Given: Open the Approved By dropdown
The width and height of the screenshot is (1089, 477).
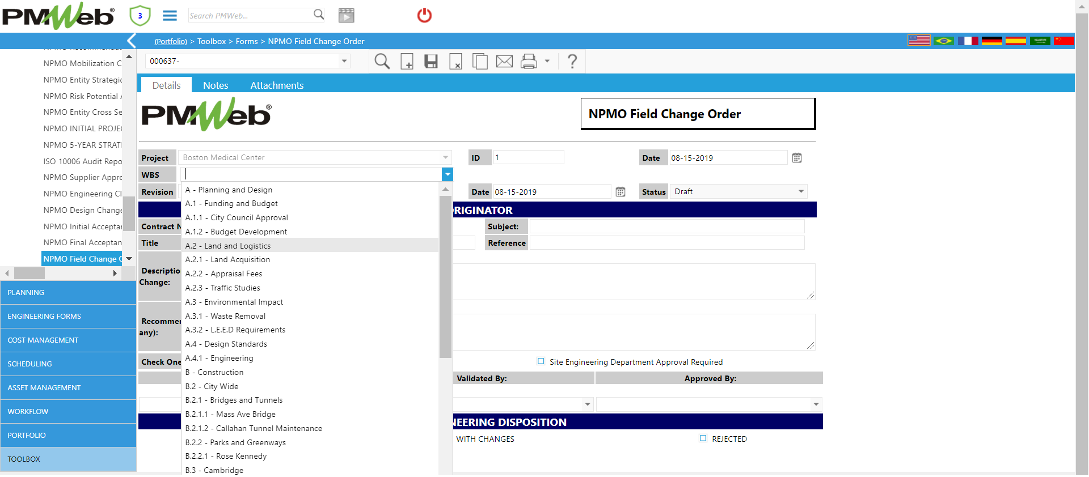Looking at the screenshot, I should (817, 404).
